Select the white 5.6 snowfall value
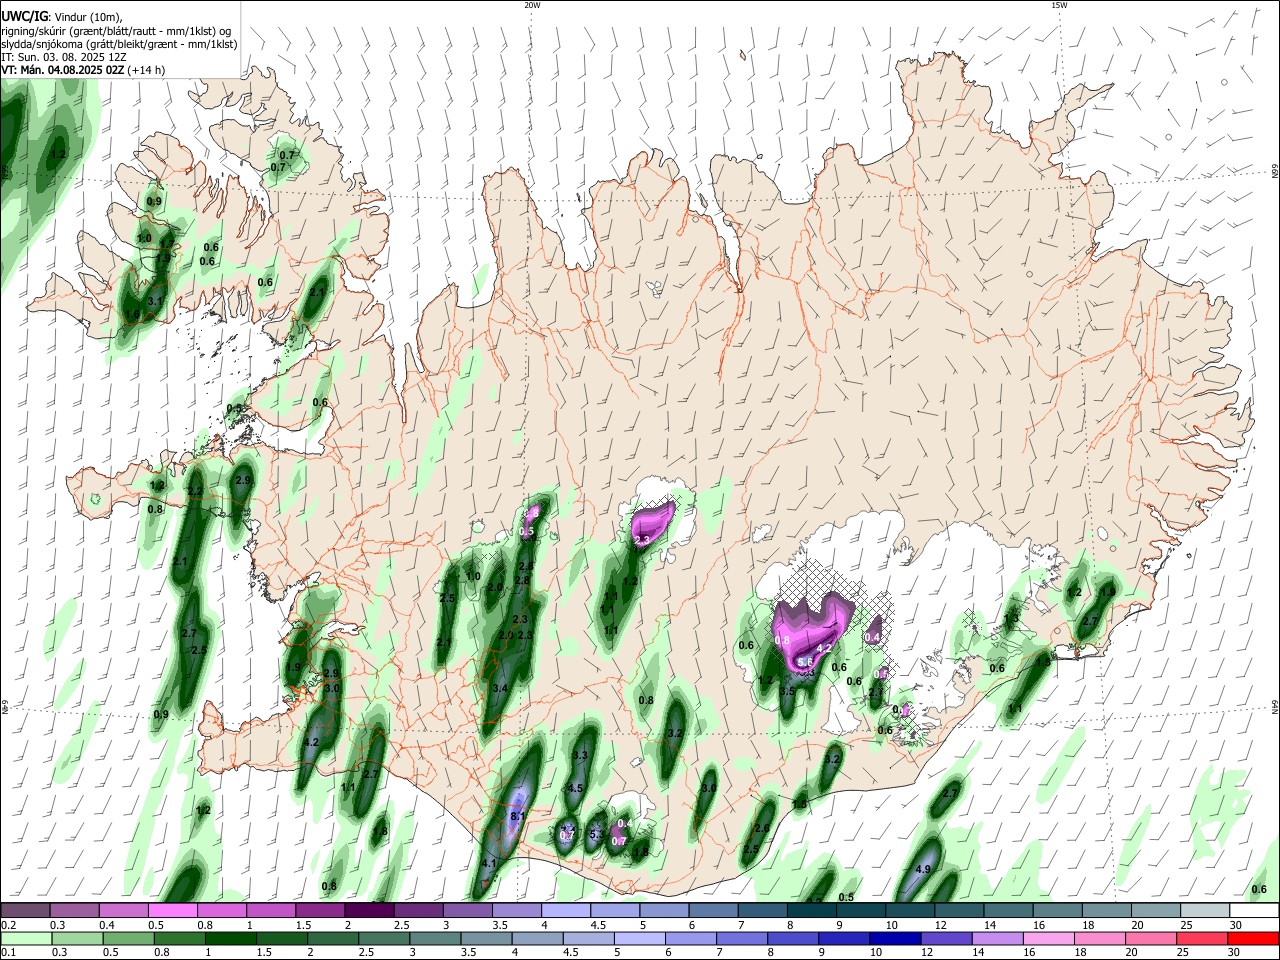The height and width of the screenshot is (960, 1280). (805, 662)
